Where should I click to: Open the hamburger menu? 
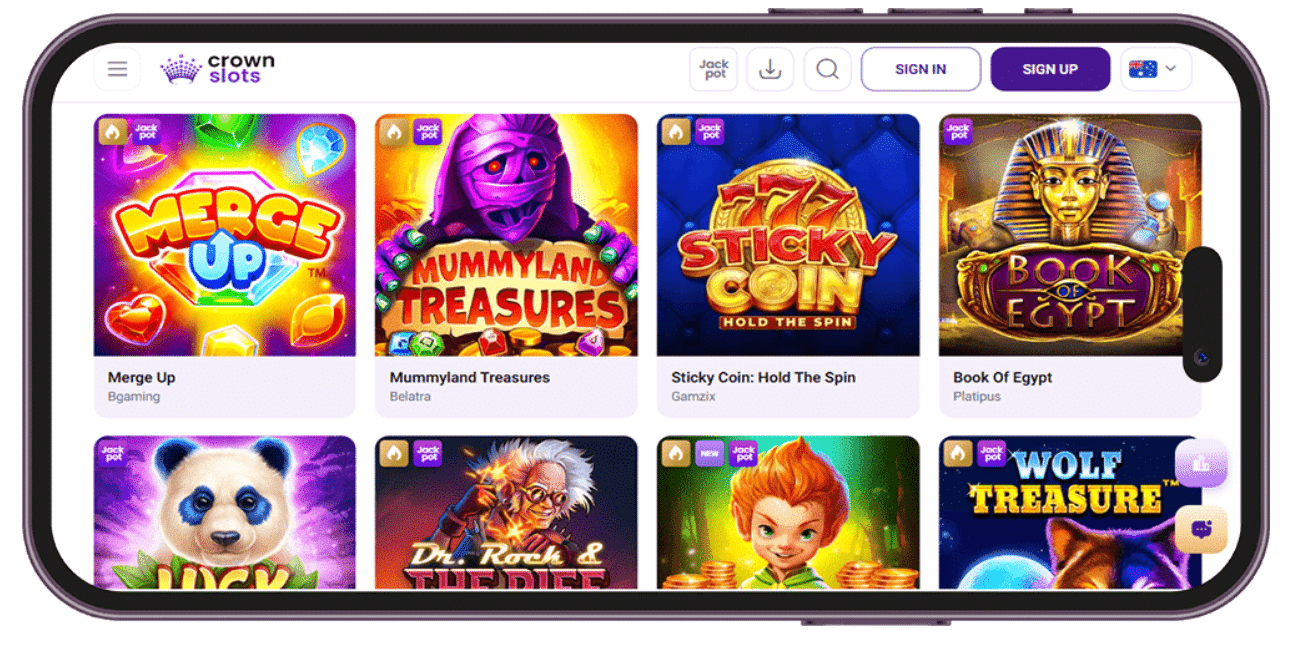[x=118, y=69]
